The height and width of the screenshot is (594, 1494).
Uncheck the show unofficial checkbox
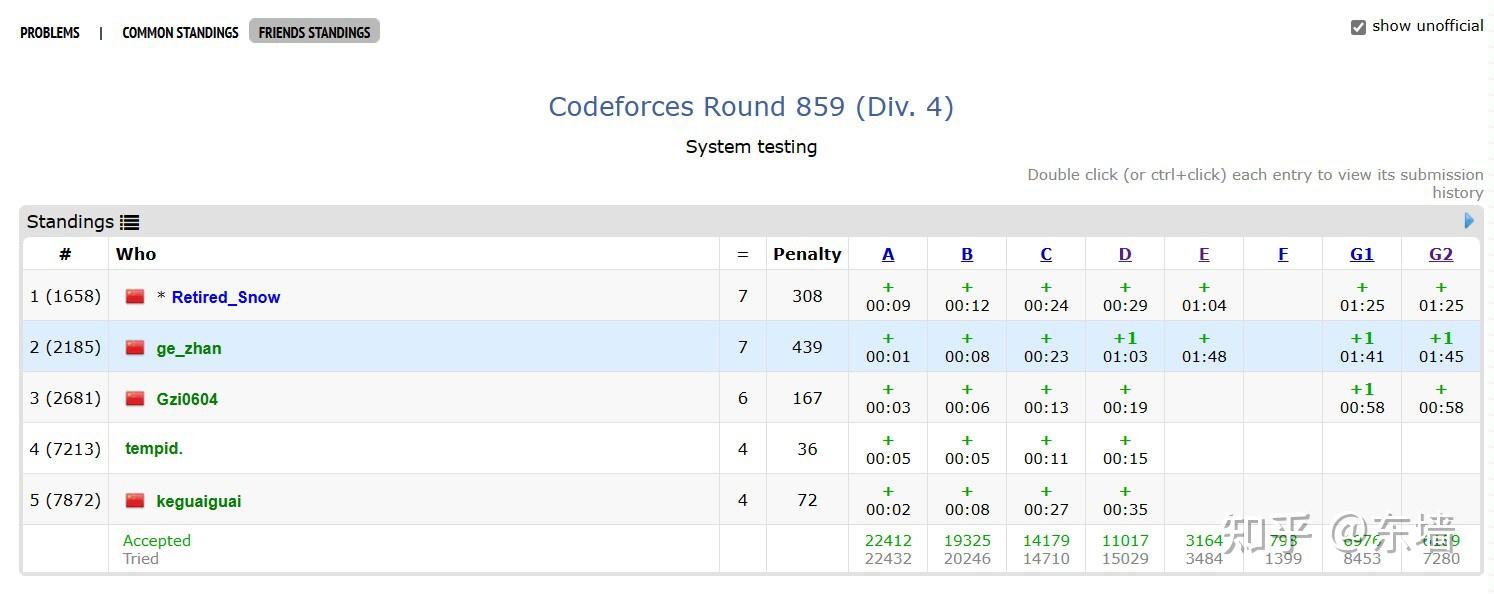(1358, 26)
